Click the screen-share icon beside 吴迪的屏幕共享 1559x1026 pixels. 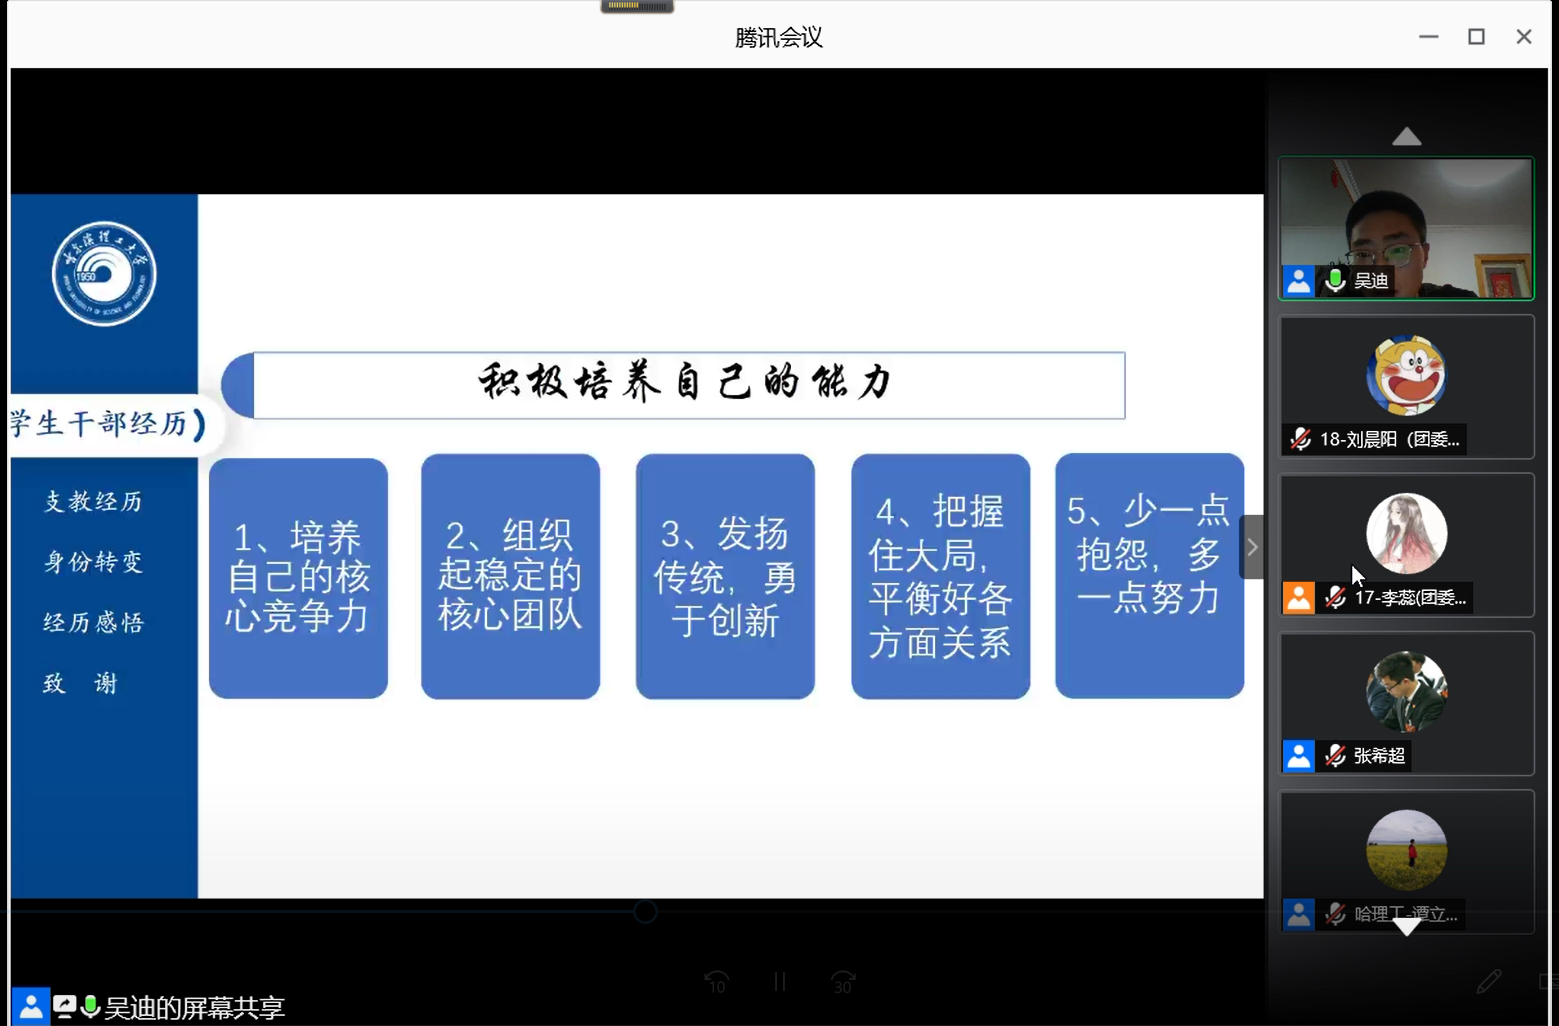point(65,1006)
